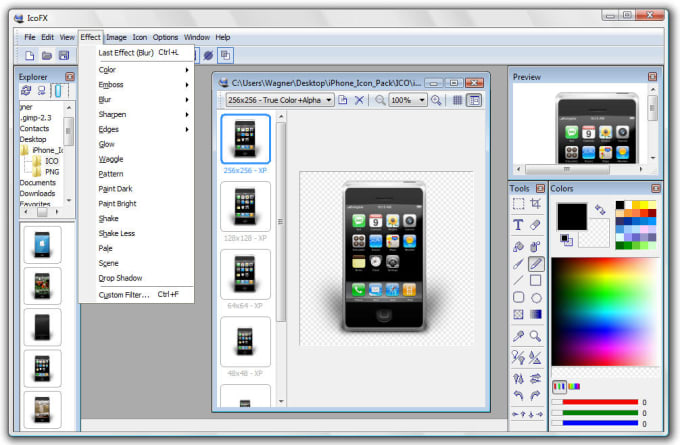Close the Preview panel
This screenshot has width=680, height=445.
click(652, 77)
